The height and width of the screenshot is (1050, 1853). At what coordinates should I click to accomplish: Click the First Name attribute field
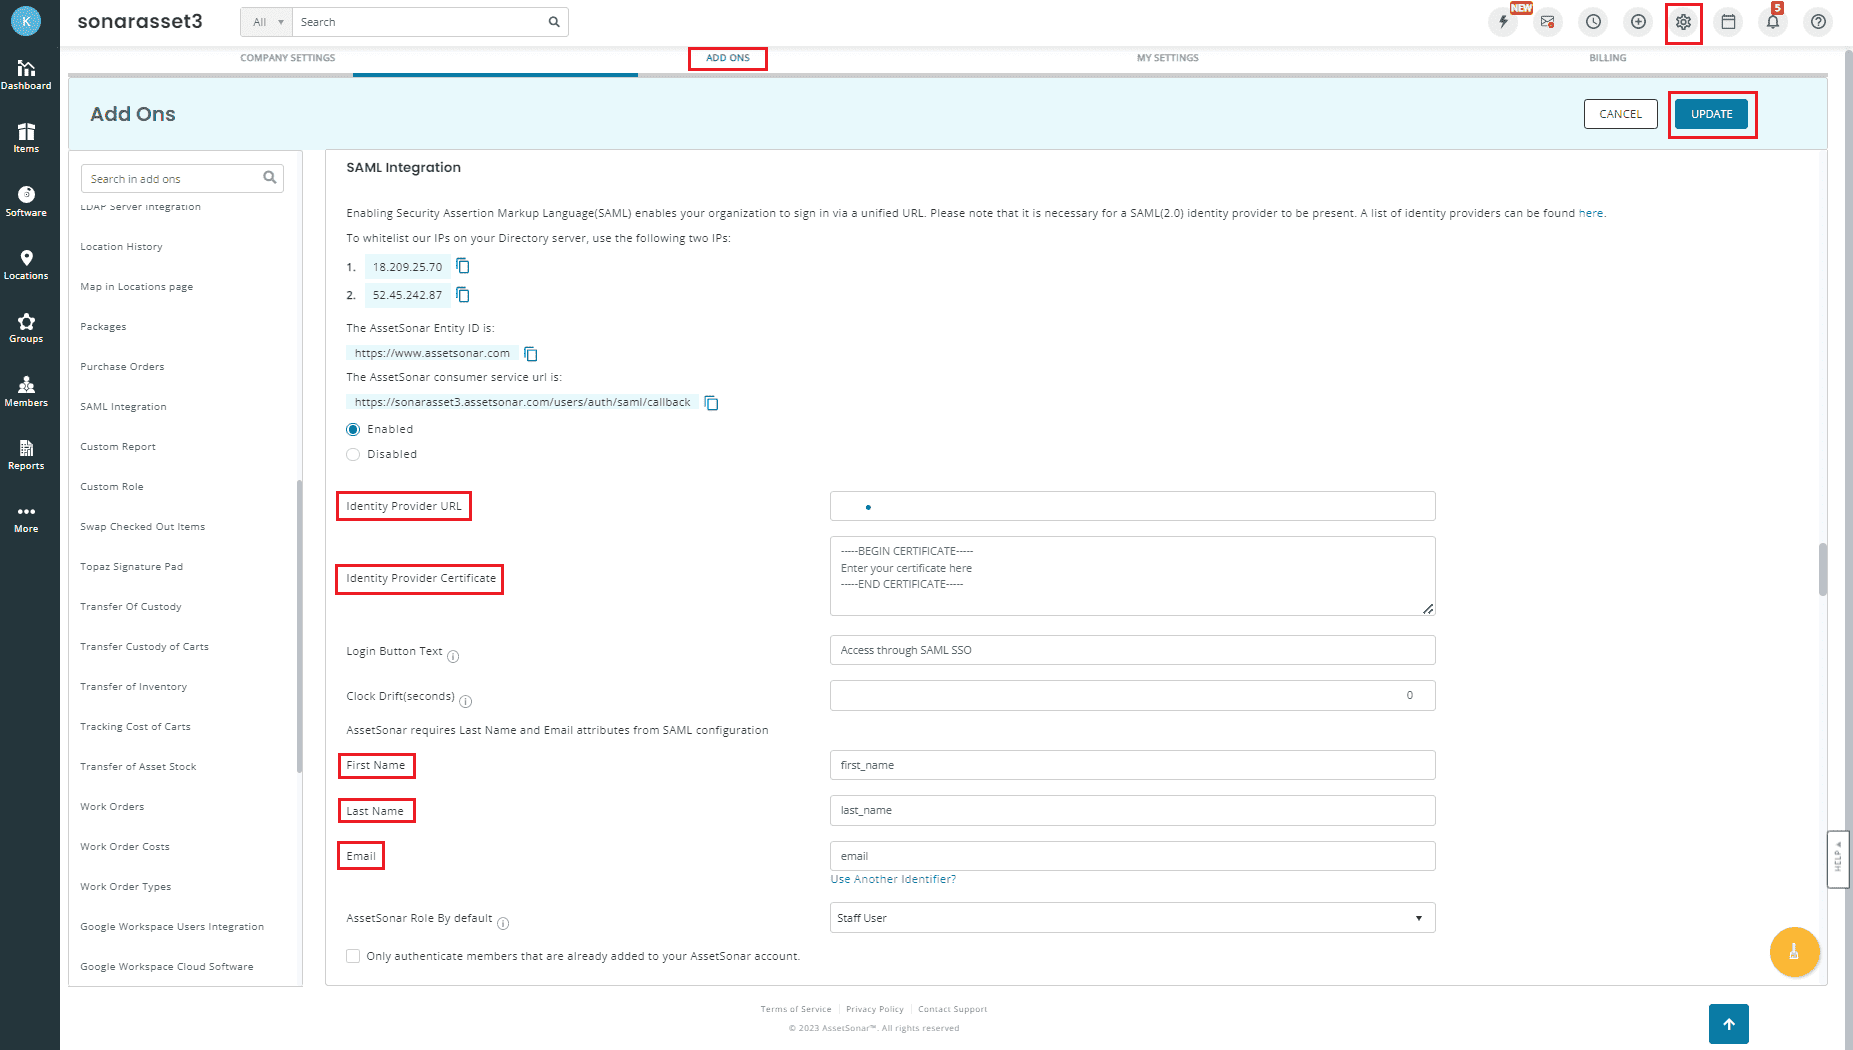click(1132, 765)
